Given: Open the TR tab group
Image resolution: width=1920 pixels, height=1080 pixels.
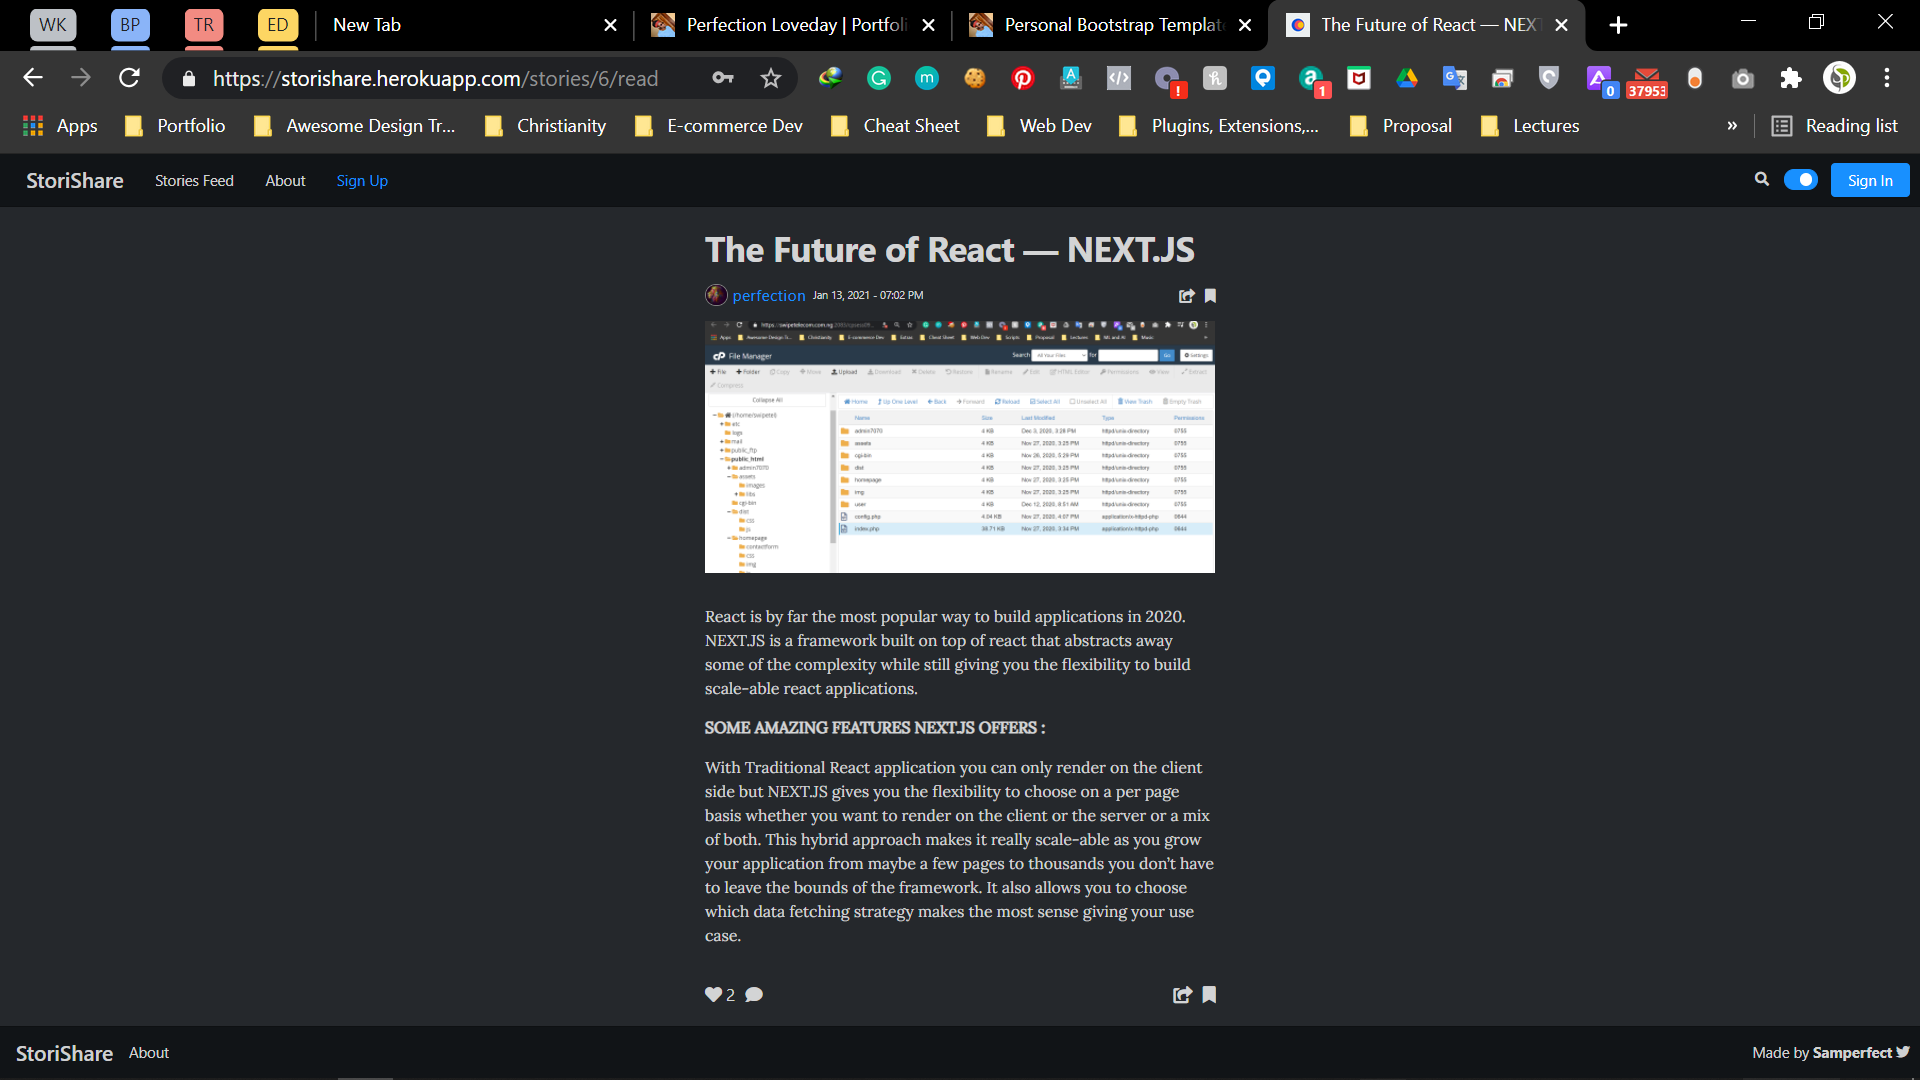Looking at the screenshot, I should (204, 25).
